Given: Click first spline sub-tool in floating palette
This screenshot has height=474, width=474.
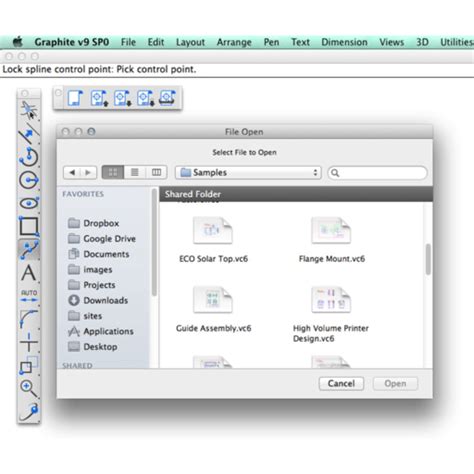Looking at the screenshot, I should click(x=75, y=98).
